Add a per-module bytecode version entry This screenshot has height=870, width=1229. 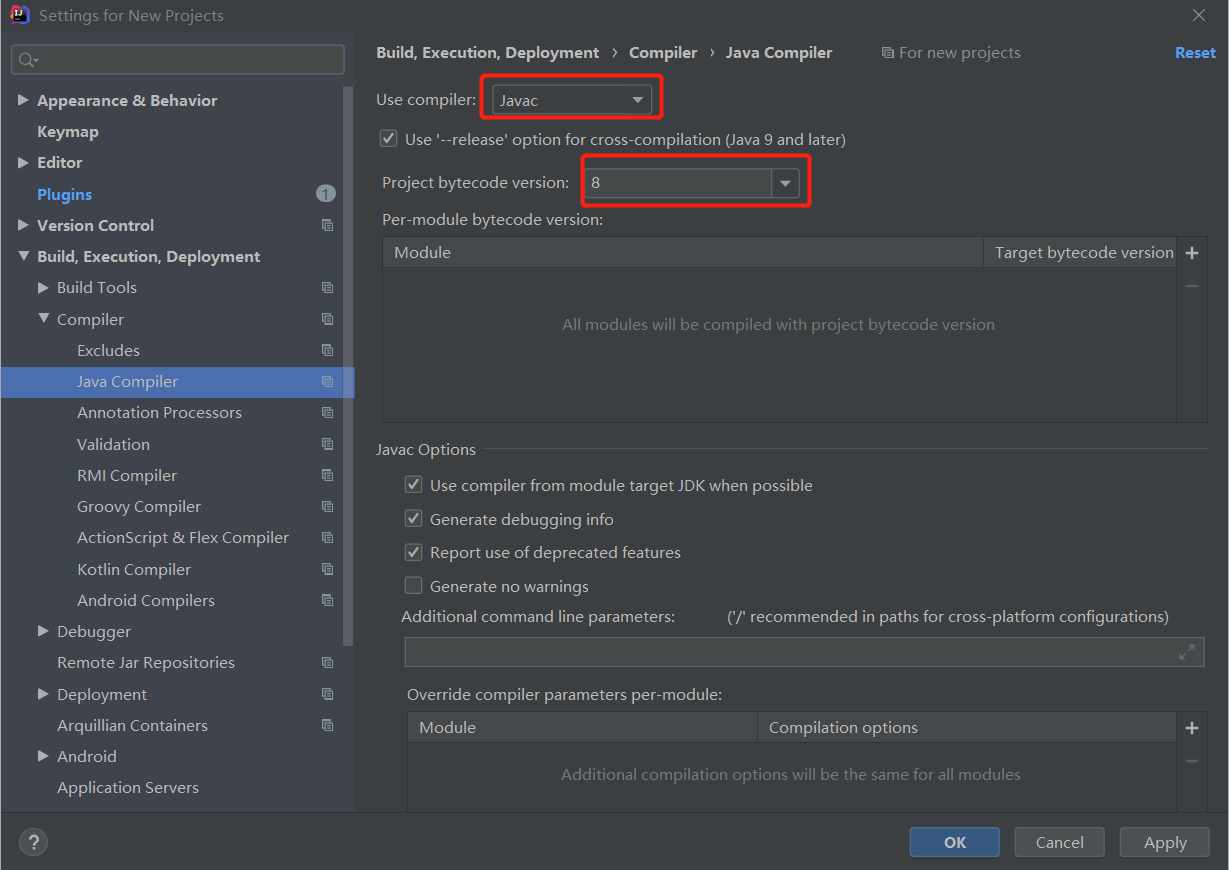1191,253
